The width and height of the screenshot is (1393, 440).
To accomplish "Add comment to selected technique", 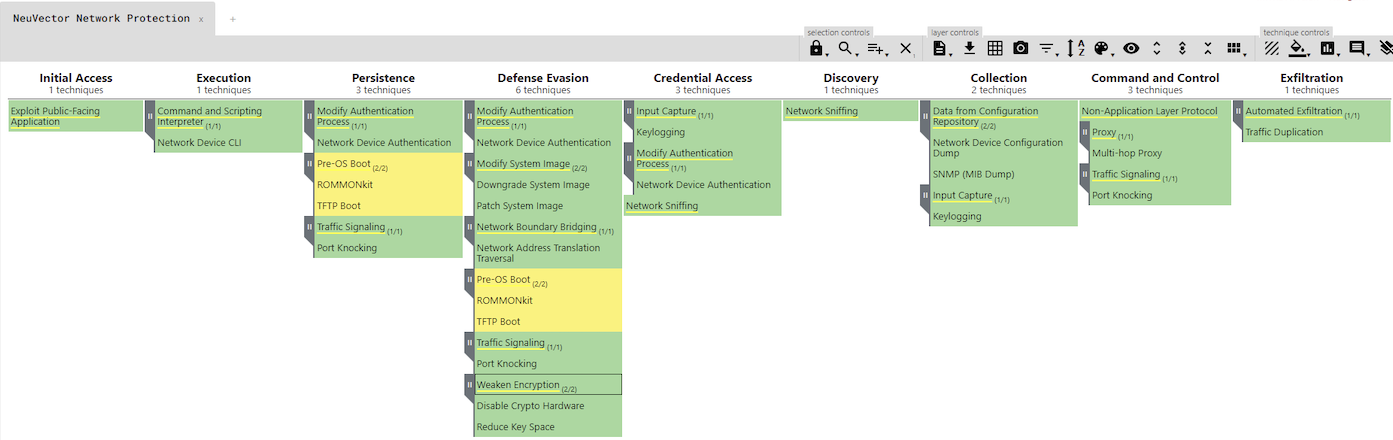I will 1357,48.
